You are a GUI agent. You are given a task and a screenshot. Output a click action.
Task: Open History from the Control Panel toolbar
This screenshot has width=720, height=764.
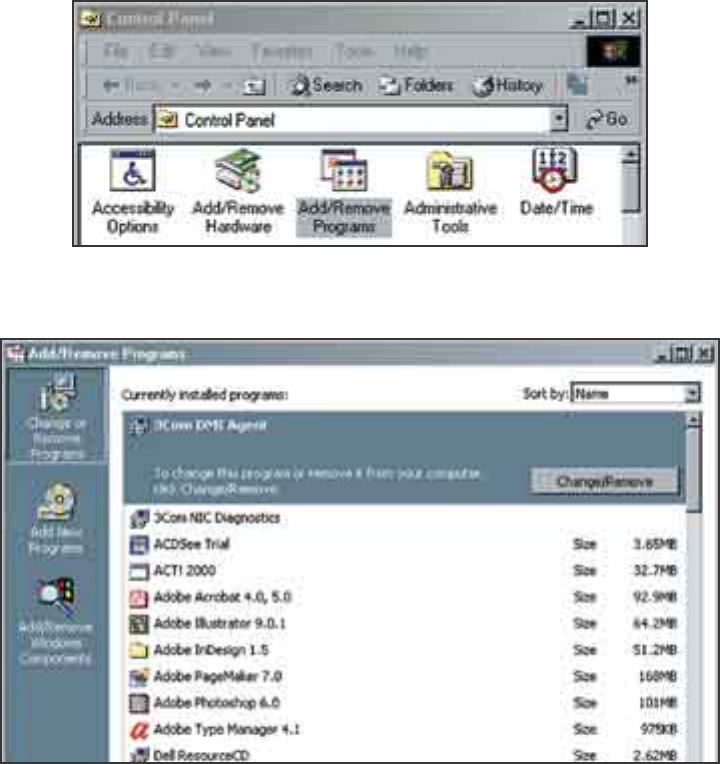508,86
